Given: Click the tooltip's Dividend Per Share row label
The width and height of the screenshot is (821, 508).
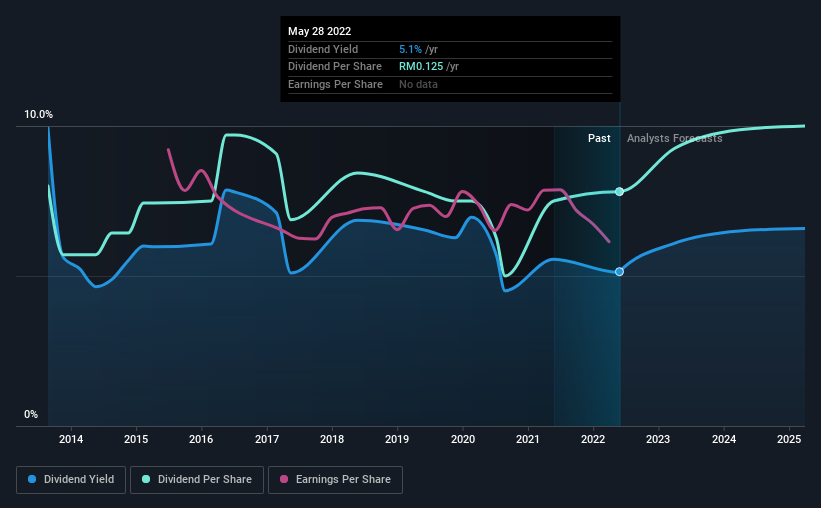Looking at the screenshot, I should (335, 67).
